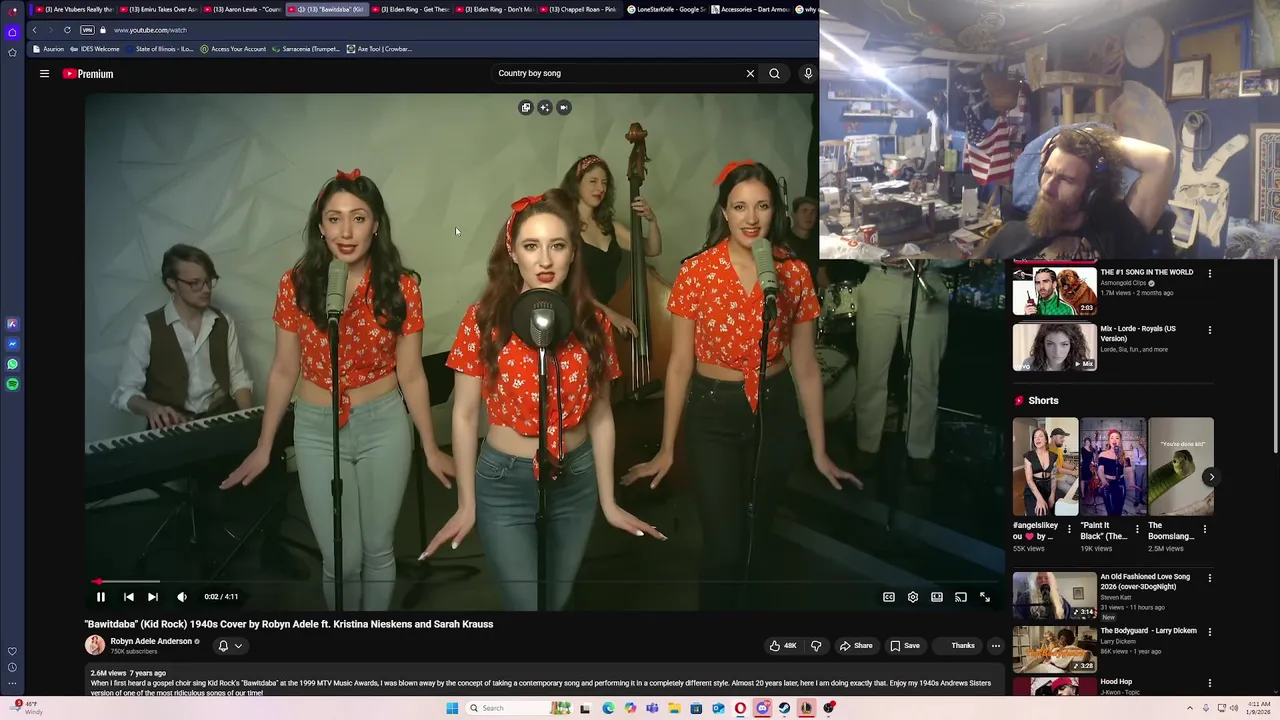The image size is (1280, 720).
Task: Switch to Elden Ring - Get These tab
Action: (411, 9)
